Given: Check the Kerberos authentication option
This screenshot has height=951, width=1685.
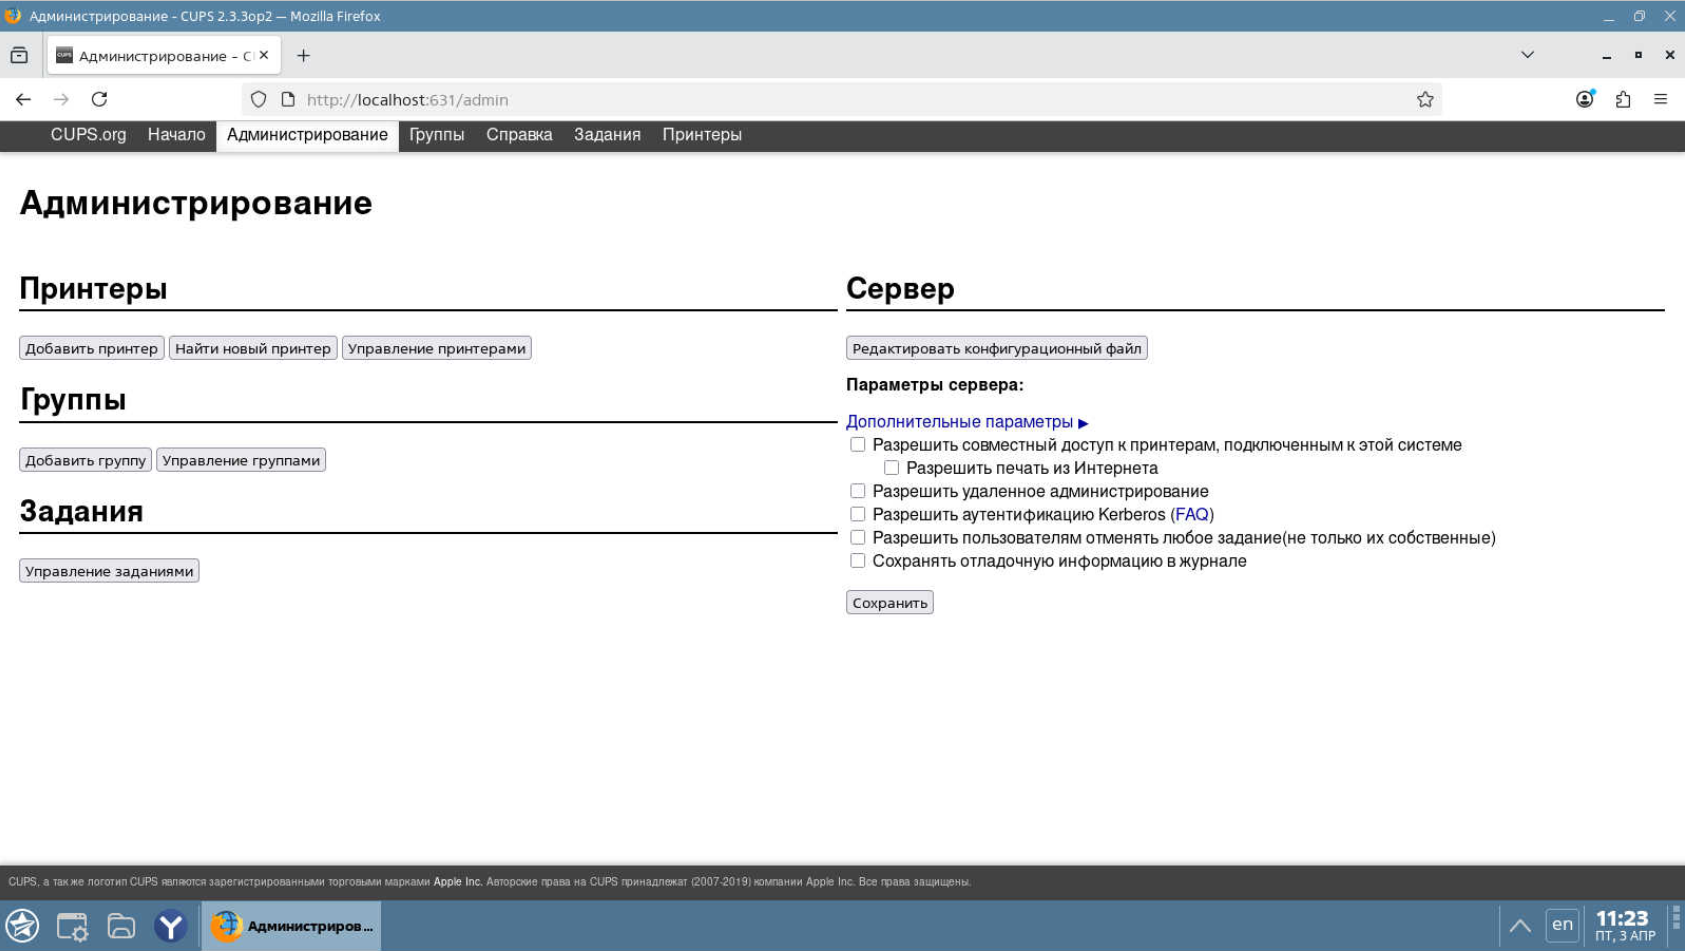Looking at the screenshot, I should tap(857, 513).
